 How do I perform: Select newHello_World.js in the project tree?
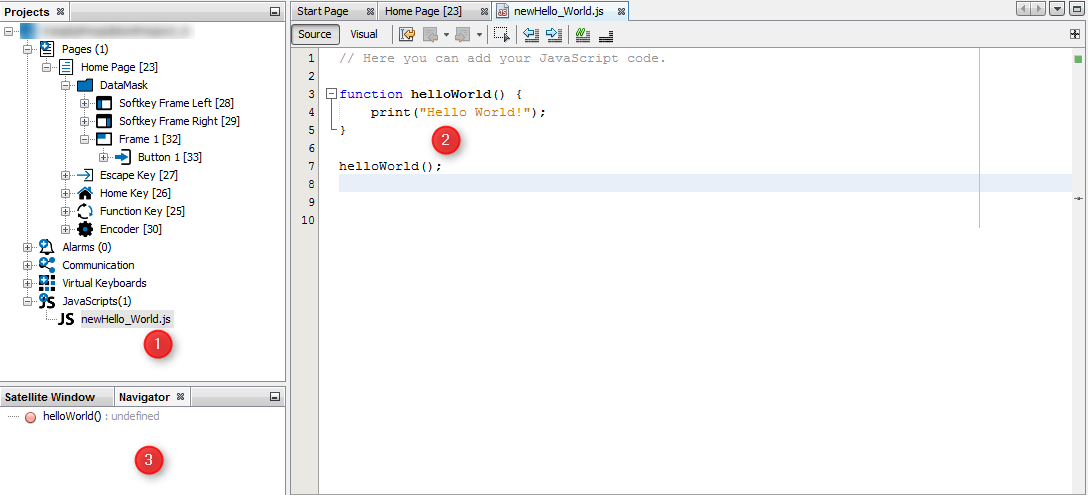coord(127,319)
